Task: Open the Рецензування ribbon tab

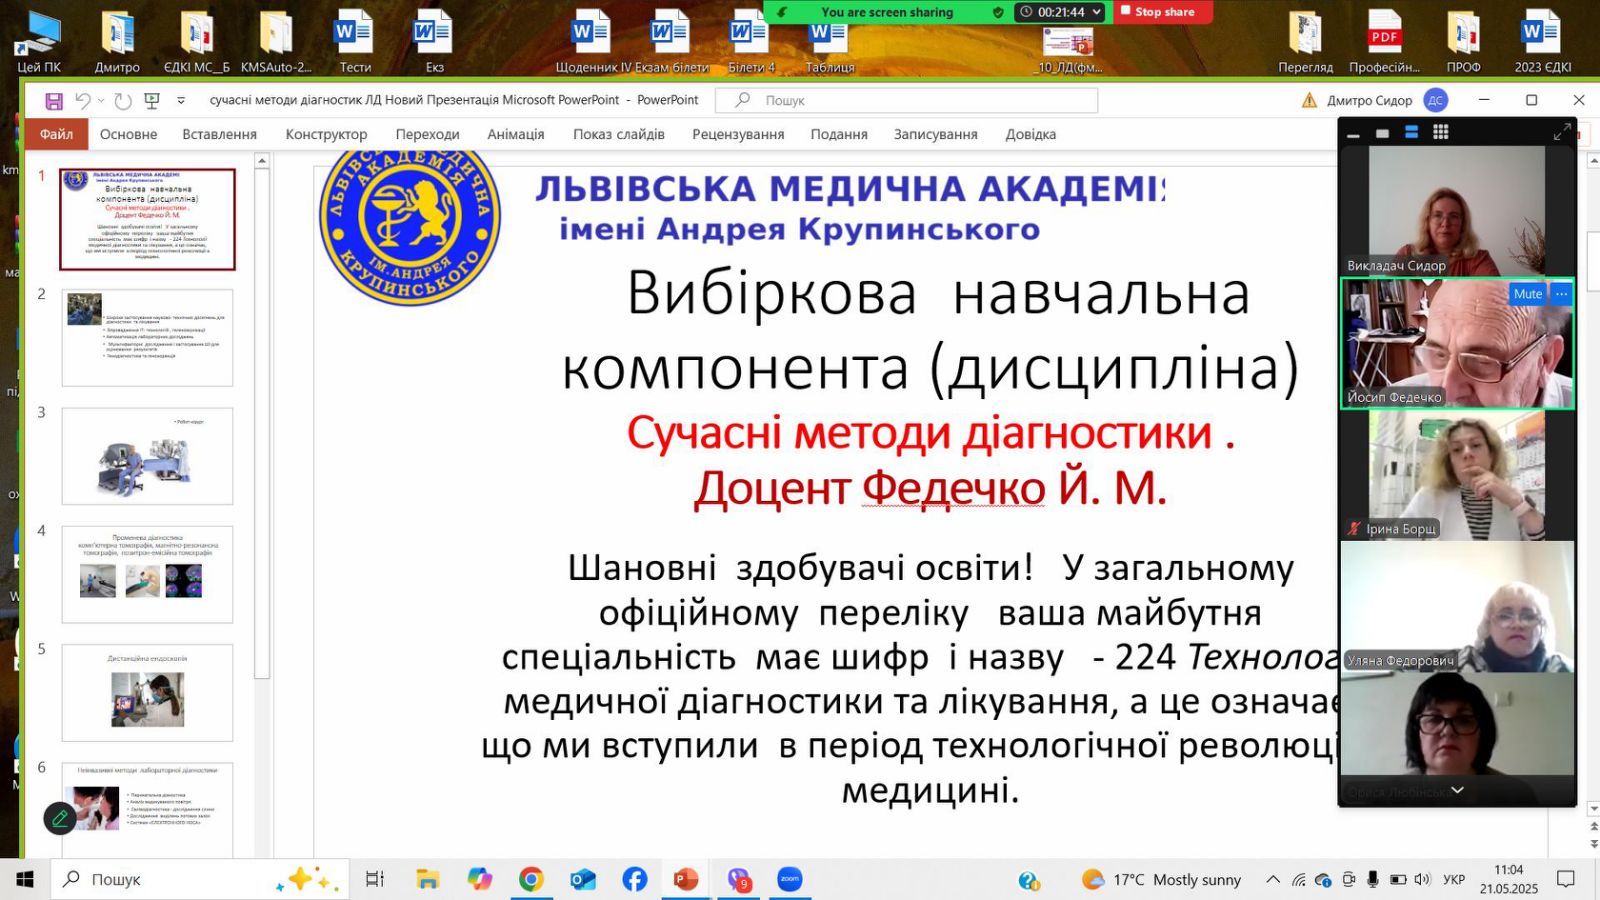Action: [x=738, y=134]
